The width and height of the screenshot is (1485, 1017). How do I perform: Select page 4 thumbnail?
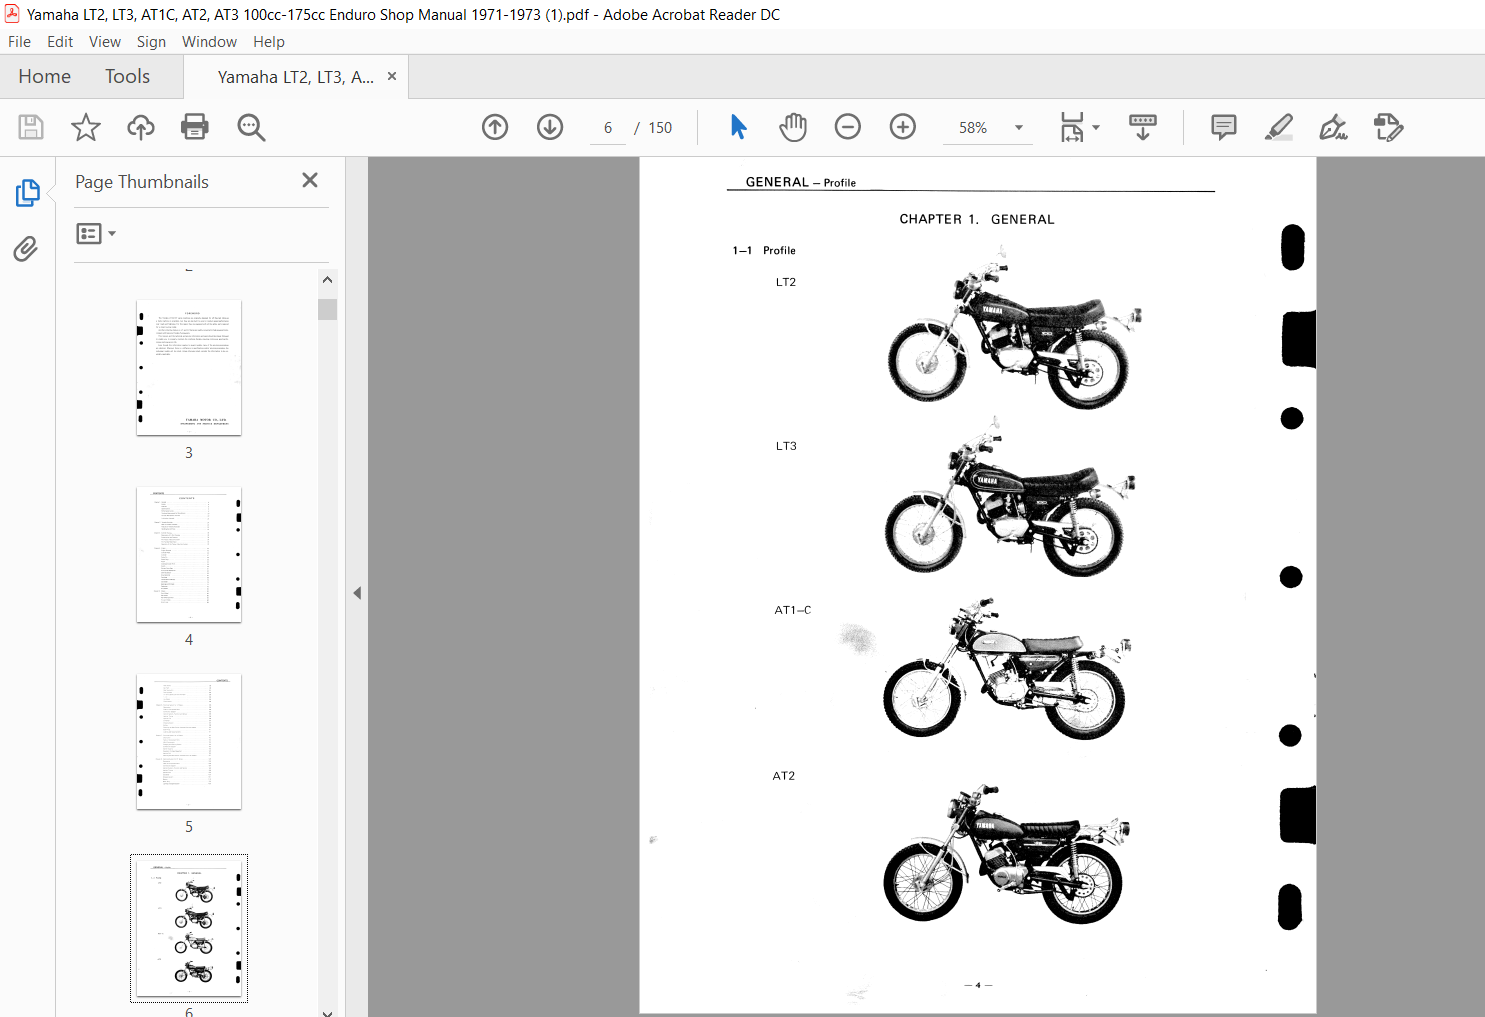(x=189, y=554)
